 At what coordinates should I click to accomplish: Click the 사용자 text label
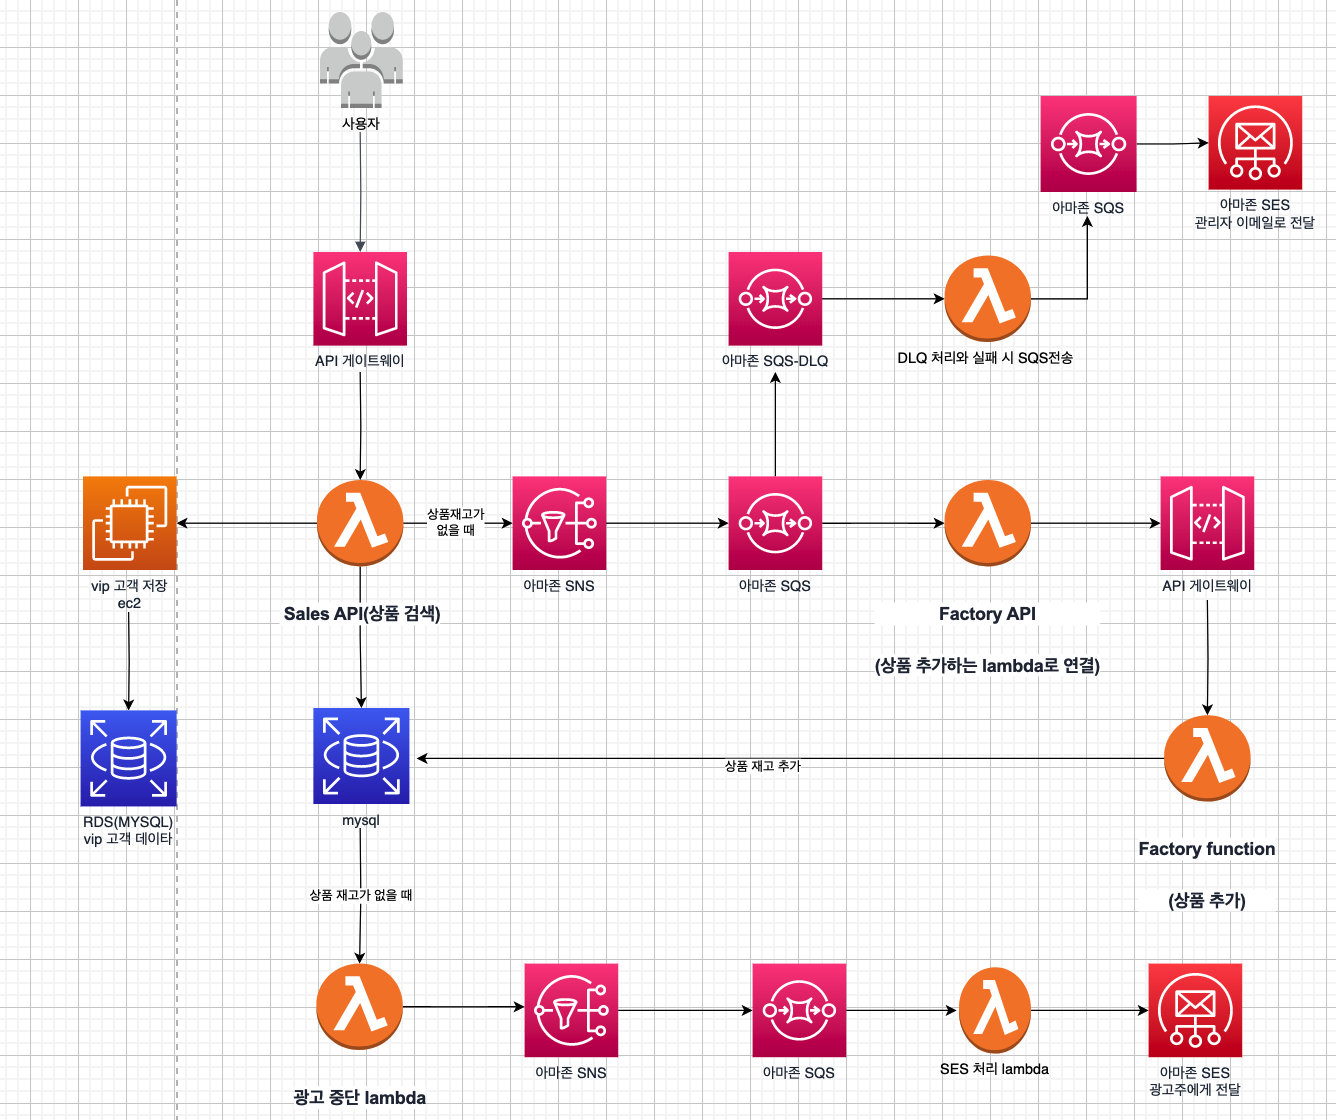click(x=361, y=123)
